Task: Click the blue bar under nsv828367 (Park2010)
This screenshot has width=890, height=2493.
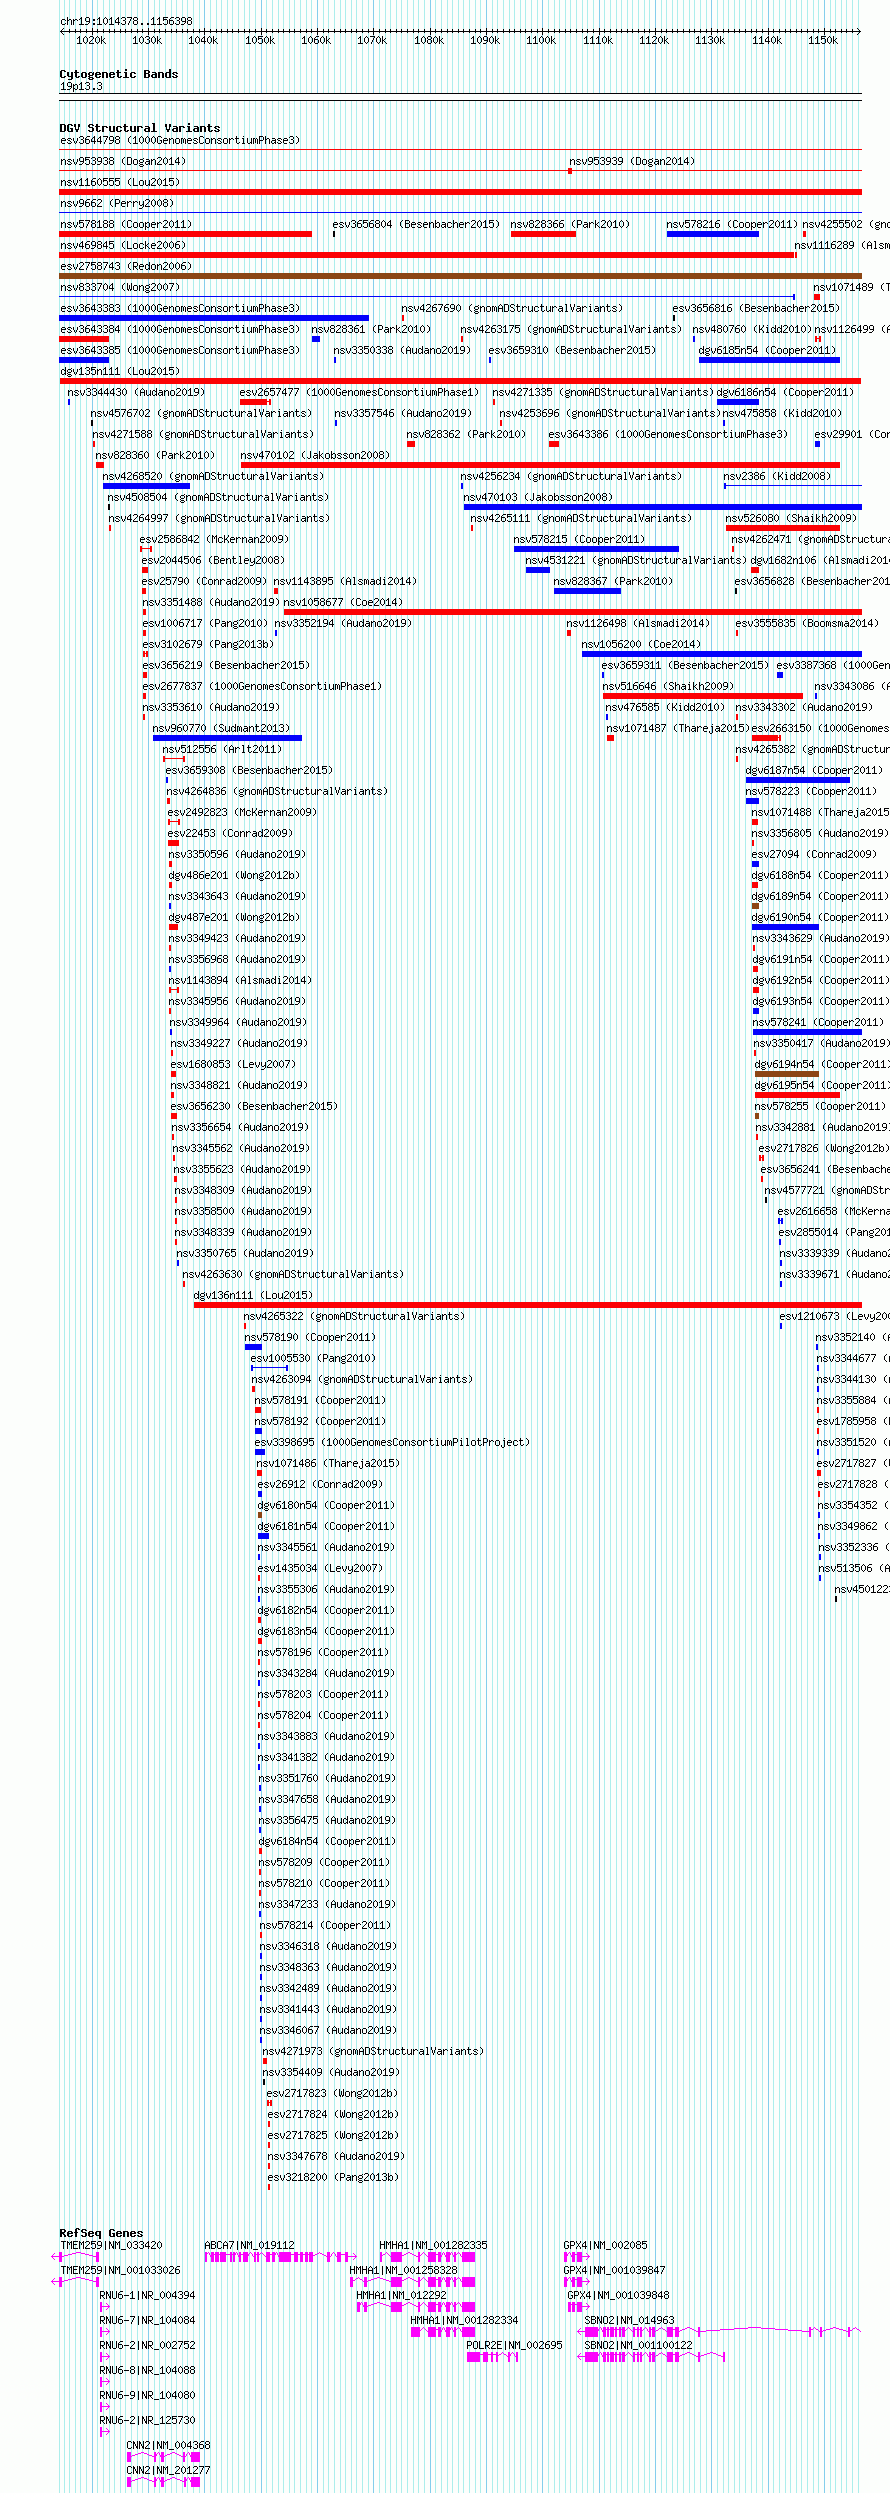Action: point(587,591)
